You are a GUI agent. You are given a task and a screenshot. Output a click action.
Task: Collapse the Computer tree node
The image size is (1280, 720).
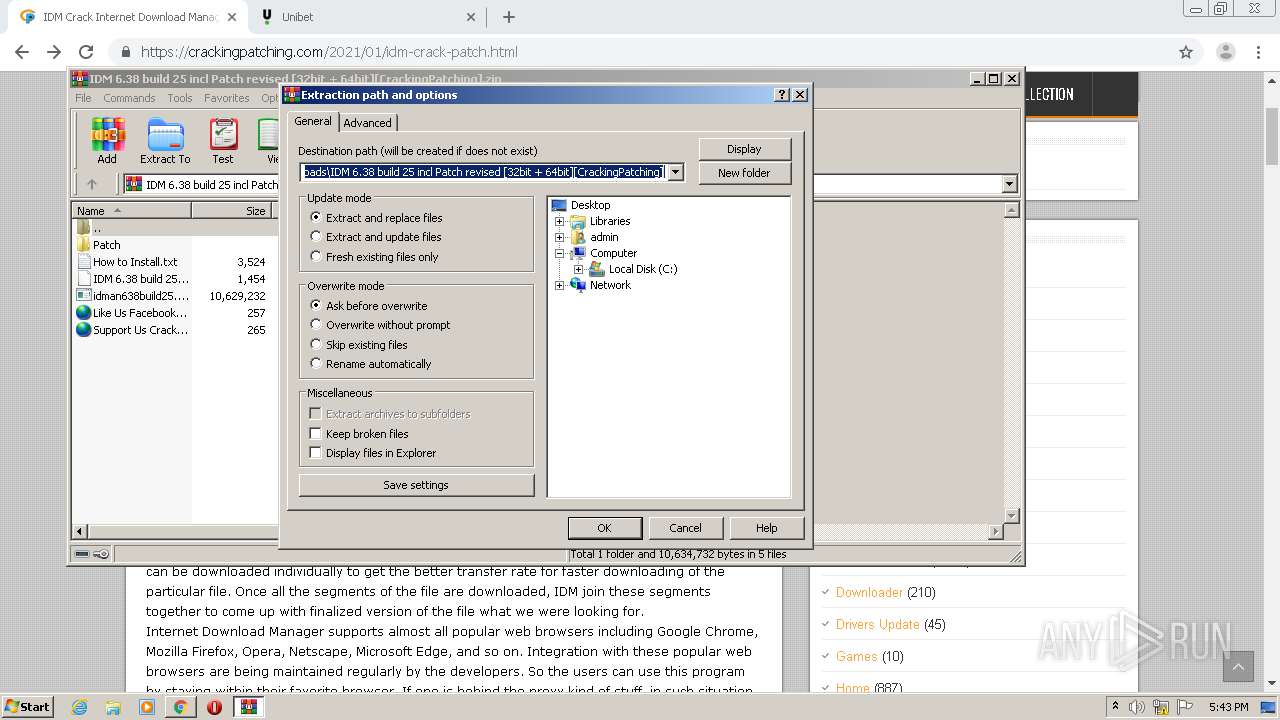[x=560, y=253]
